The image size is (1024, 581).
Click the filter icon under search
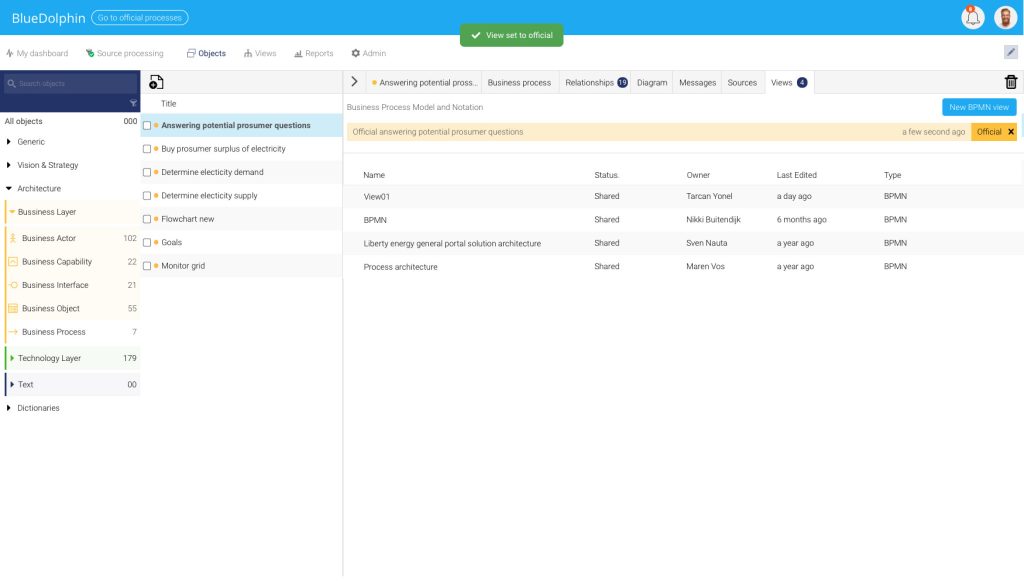pos(133,103)
